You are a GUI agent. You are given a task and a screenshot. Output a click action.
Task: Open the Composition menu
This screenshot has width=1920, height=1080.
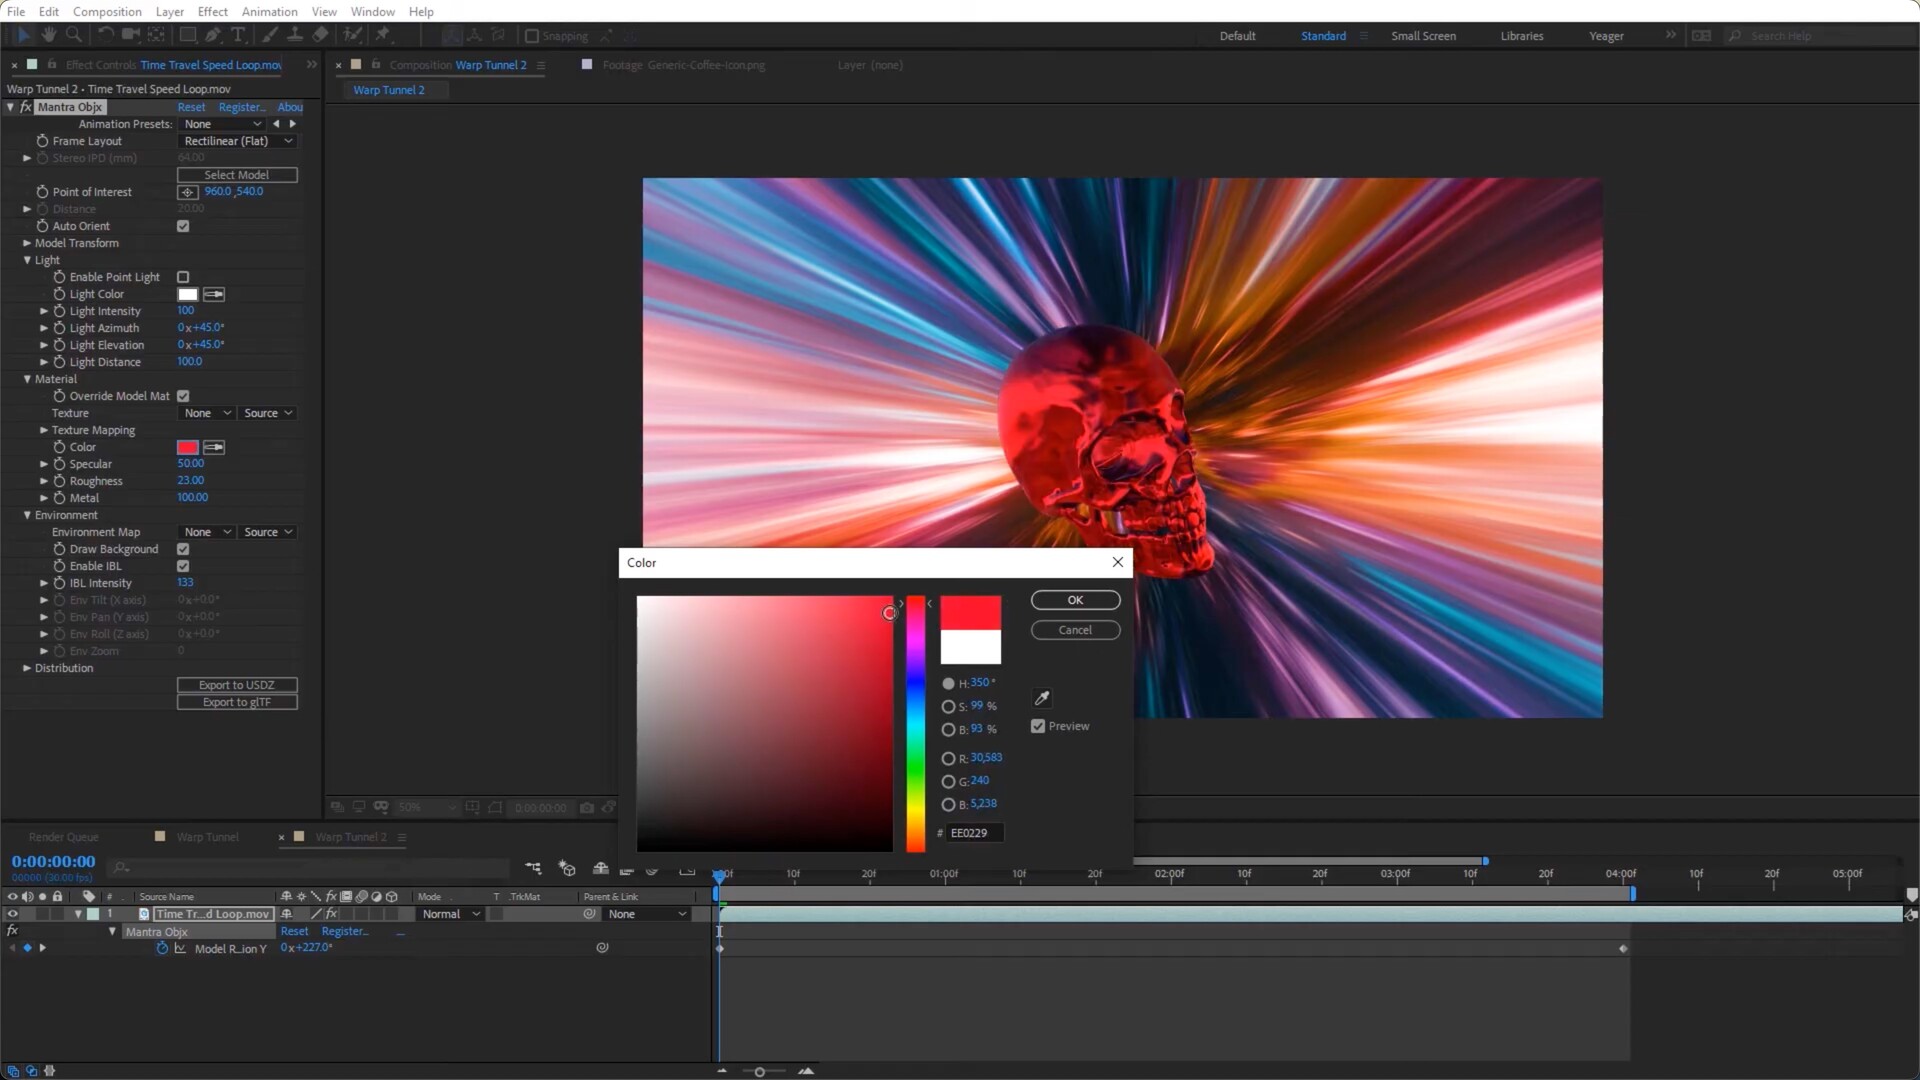[107, 11]
